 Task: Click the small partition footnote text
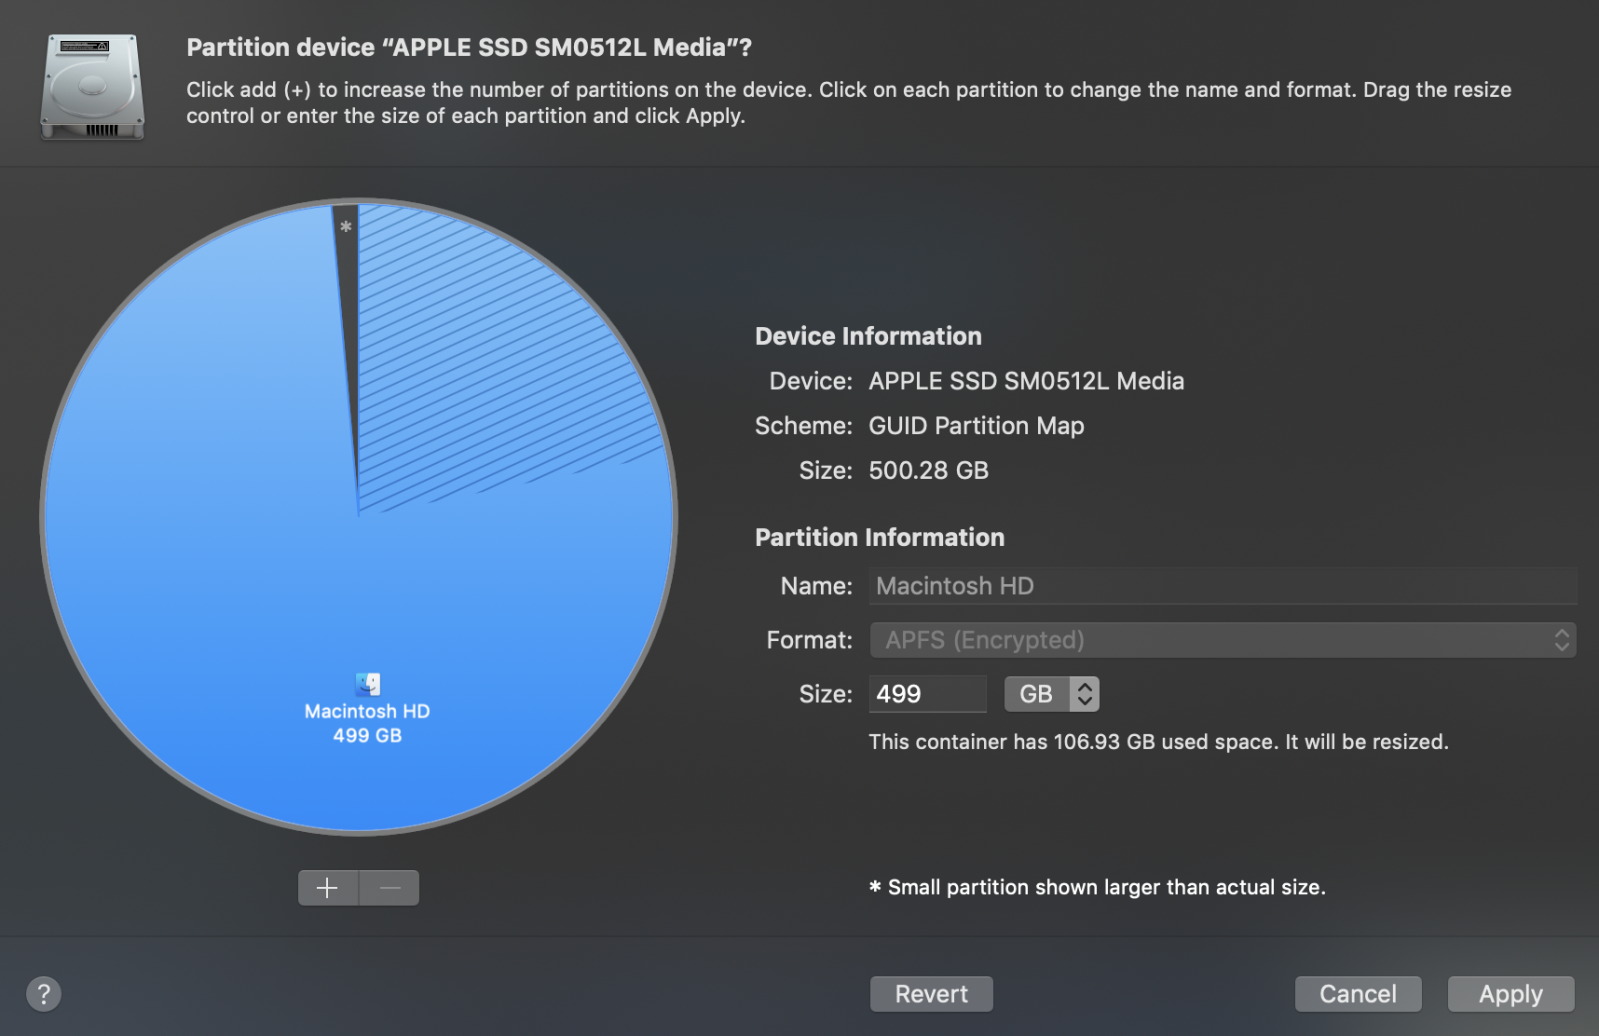(1097, 887)
